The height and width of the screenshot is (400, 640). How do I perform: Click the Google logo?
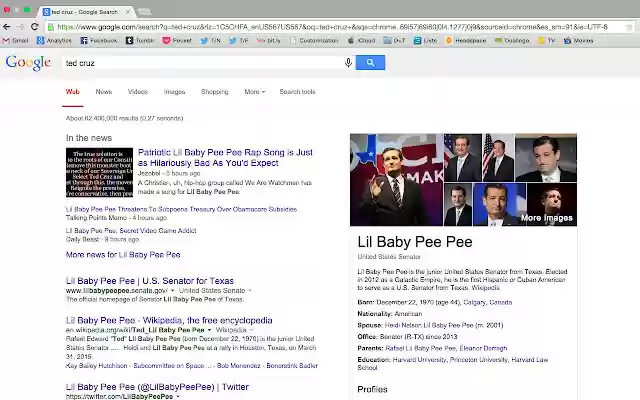tap(28, 63)
